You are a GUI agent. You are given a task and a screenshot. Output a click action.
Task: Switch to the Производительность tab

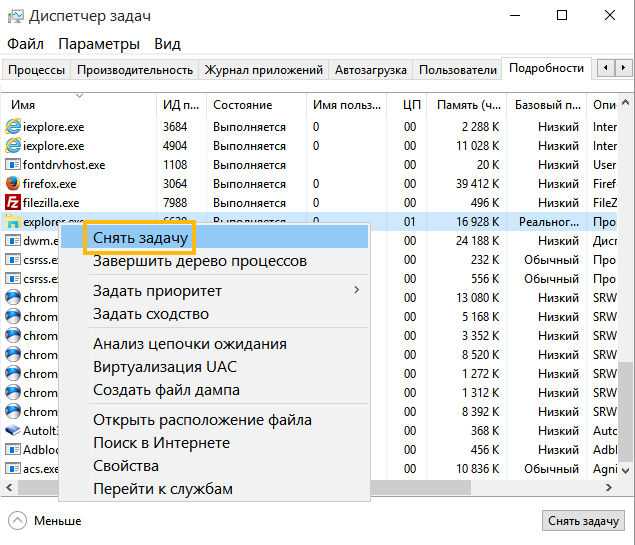[135, 70]
